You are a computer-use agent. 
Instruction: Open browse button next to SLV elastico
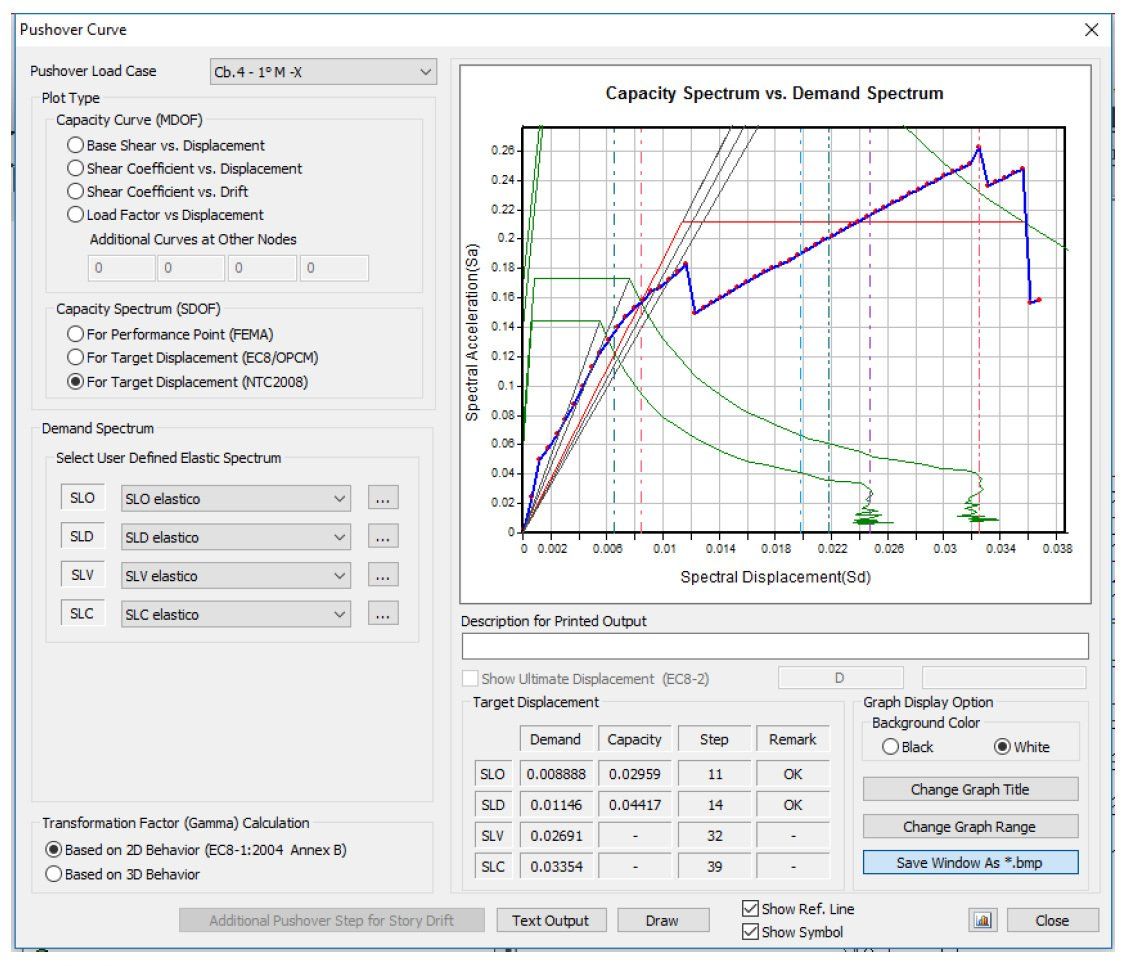click(x=383, y=576)
